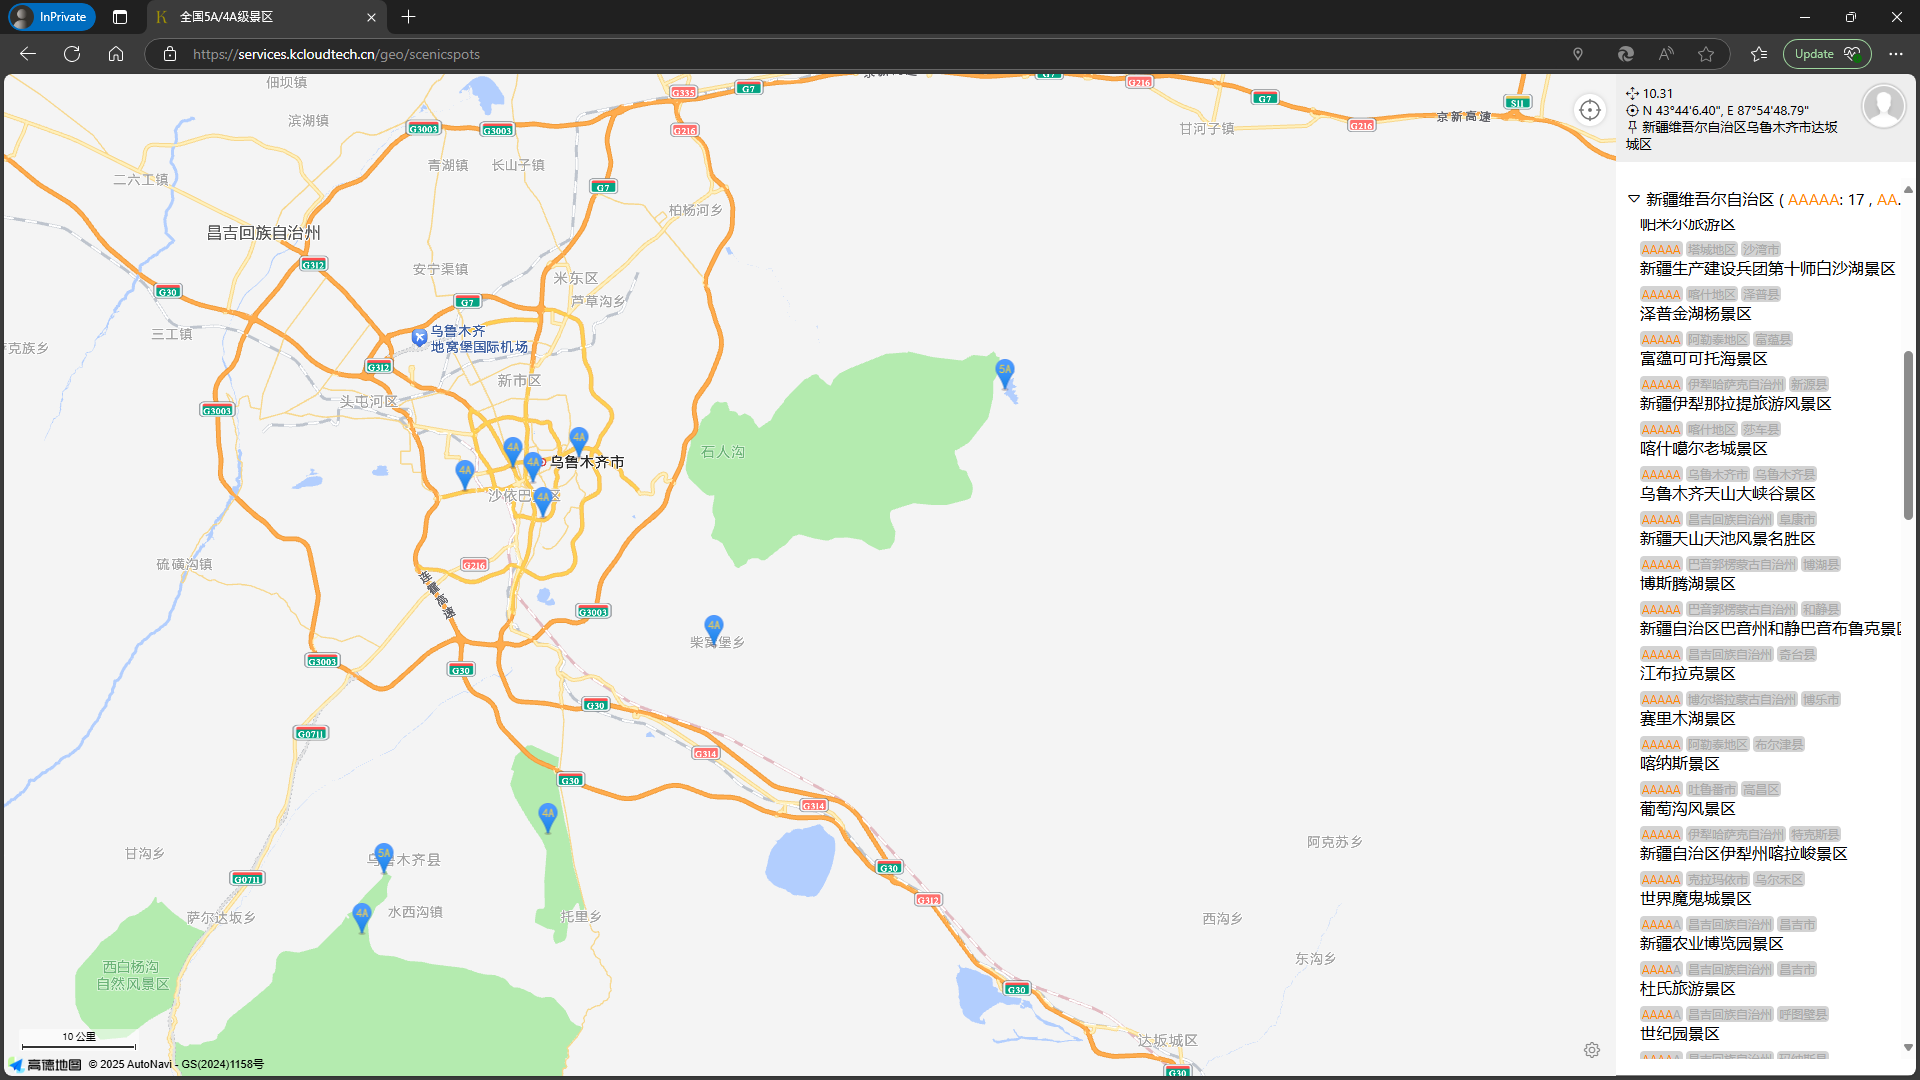The image size is (1920, 1080).
Task: Select the 5A marker near 乌鲁木齐县
Action: click(384, 856)
